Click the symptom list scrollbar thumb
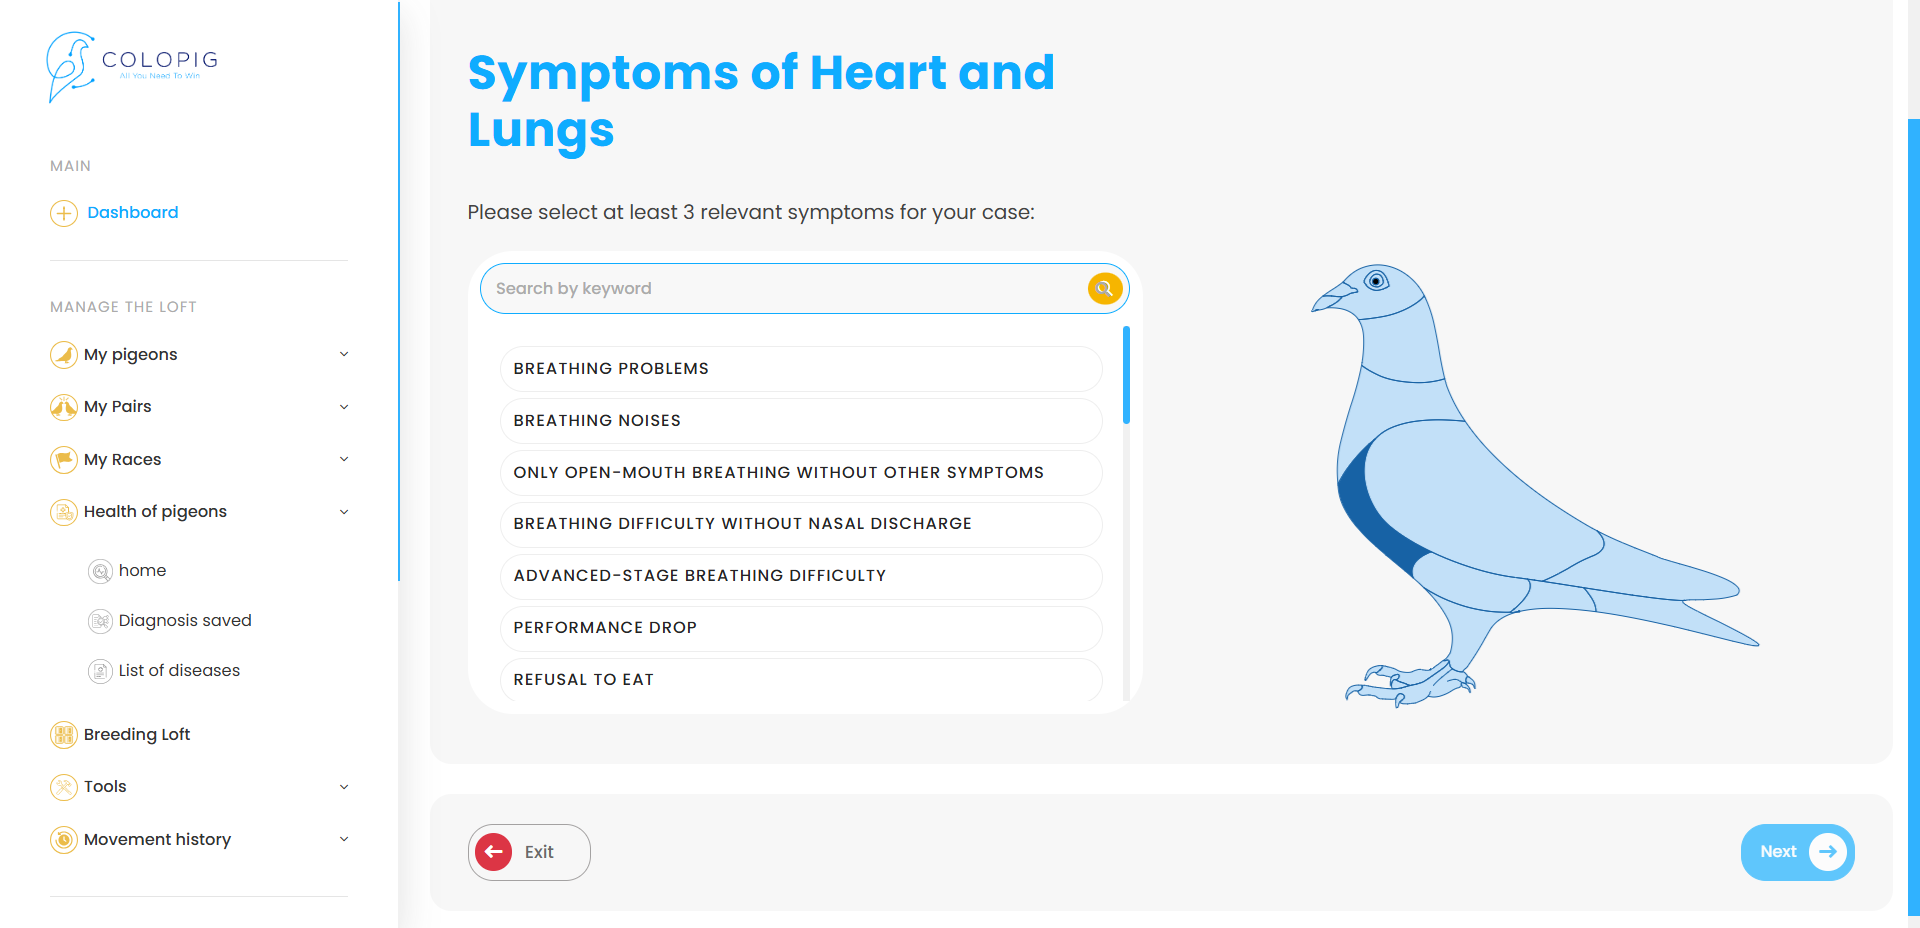Viewport: 1920px width, 928px height. tap(1126, 375)
